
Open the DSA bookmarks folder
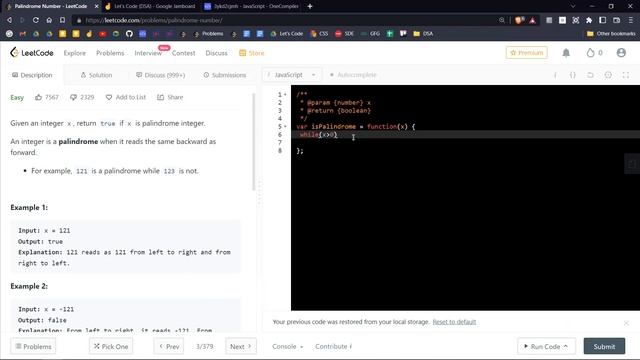coord(423,34)
